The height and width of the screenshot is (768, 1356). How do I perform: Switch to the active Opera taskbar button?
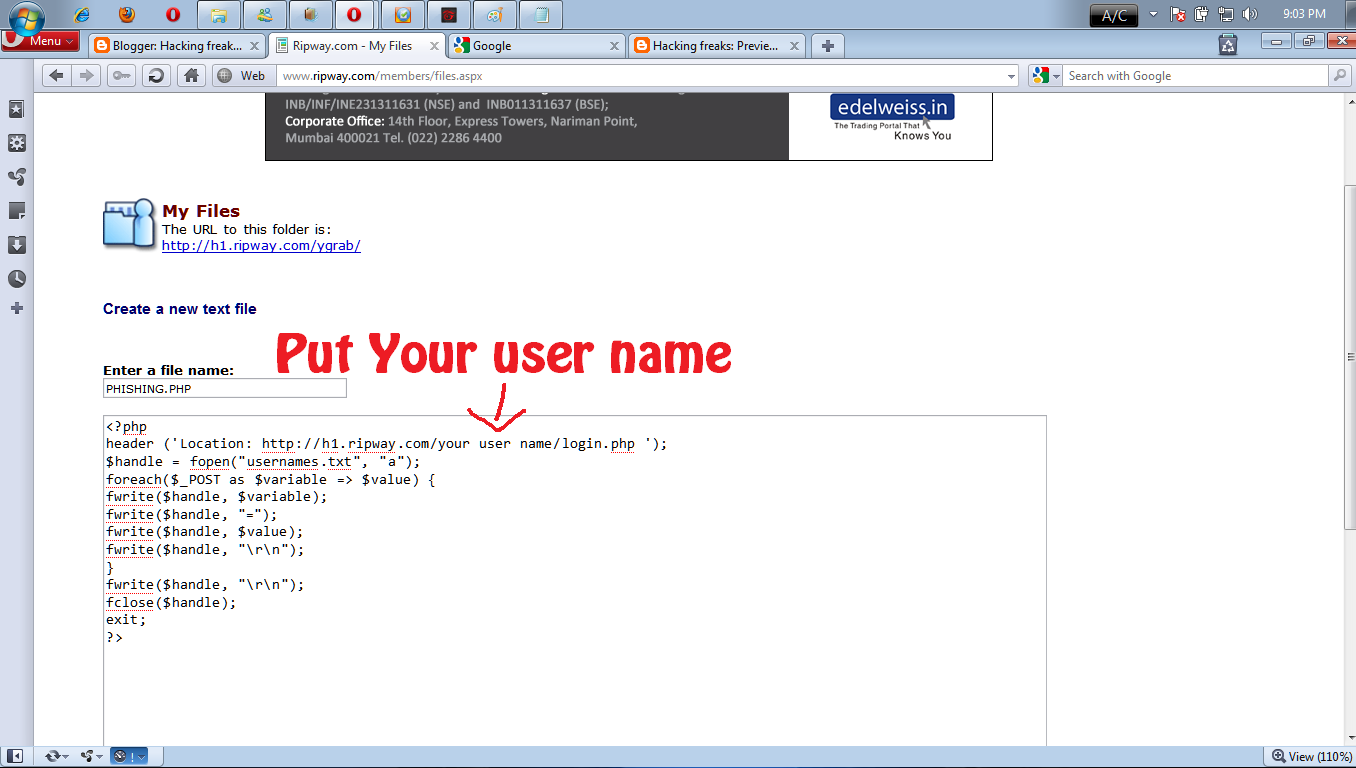pyautogui.click(x=355, y=15)
